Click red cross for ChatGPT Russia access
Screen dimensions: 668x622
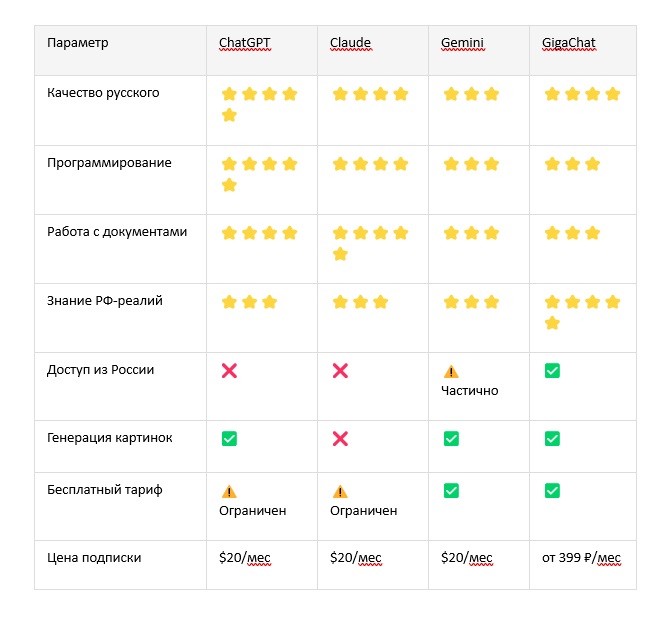coord(229,371)
